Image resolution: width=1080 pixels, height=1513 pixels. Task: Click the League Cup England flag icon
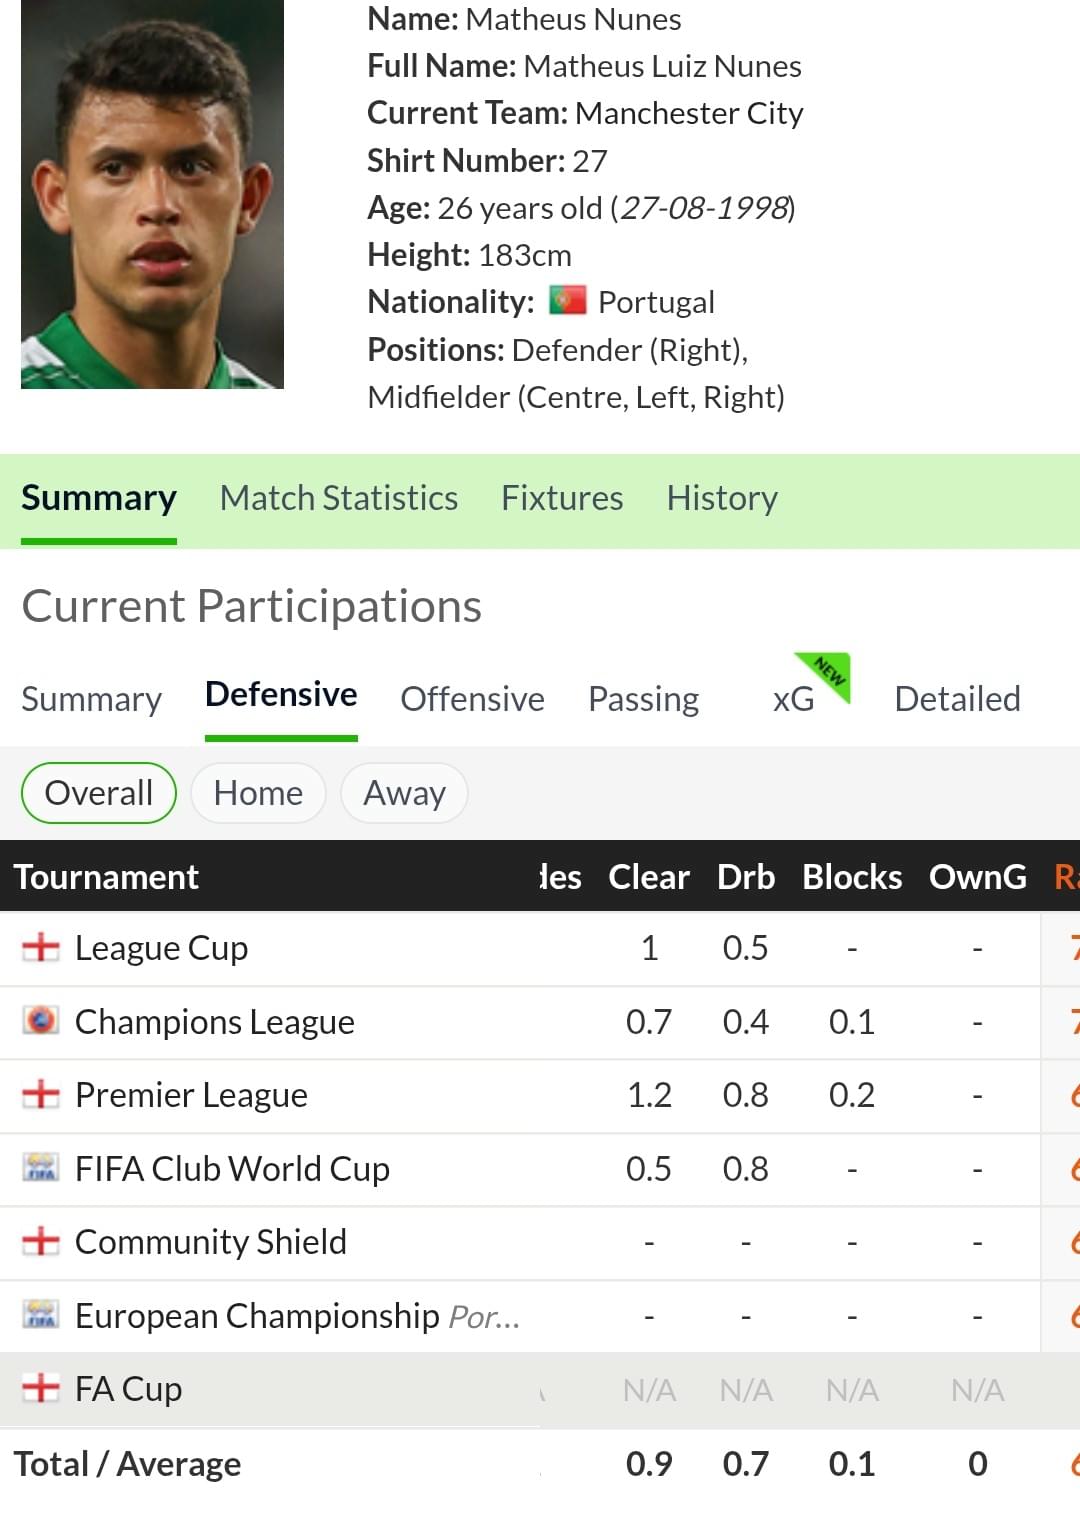point(41,947)
